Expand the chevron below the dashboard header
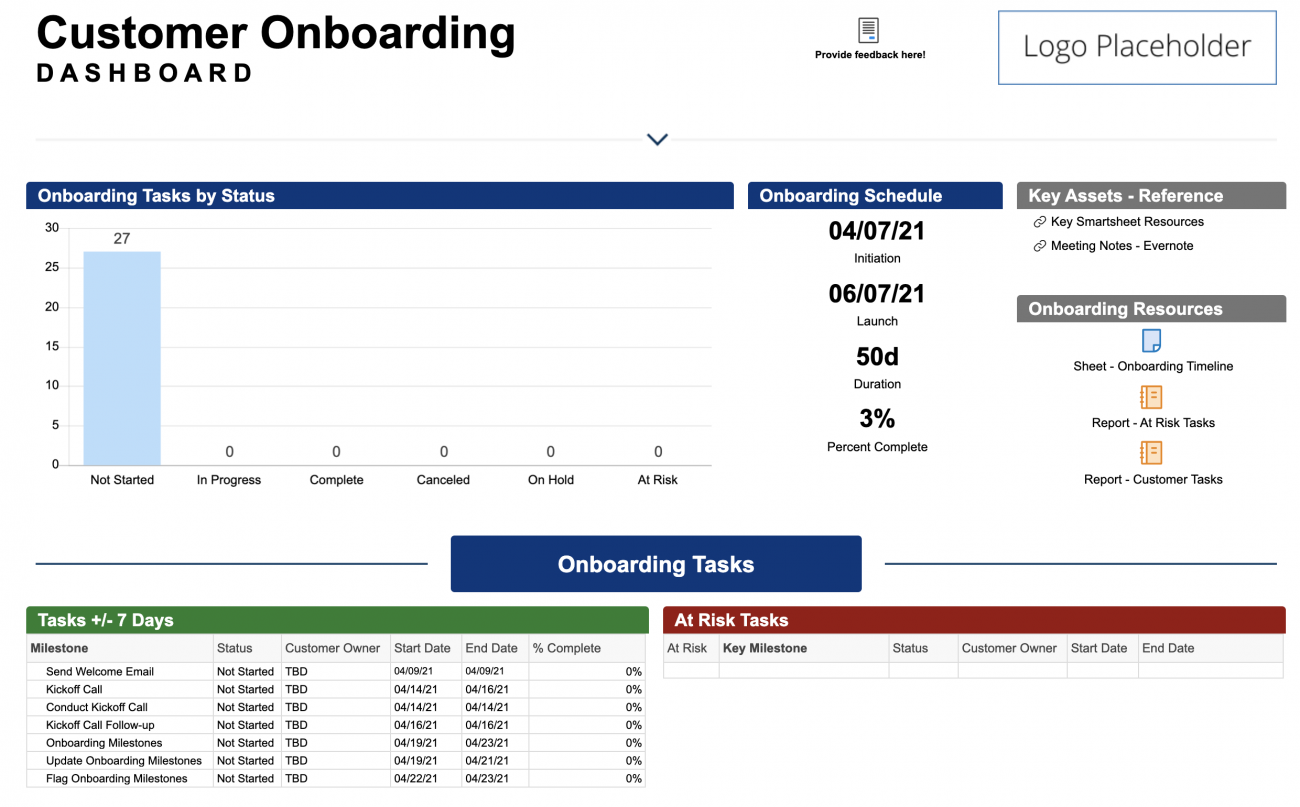The width and height of the screenshot is (1300, 807). point(657,139)
